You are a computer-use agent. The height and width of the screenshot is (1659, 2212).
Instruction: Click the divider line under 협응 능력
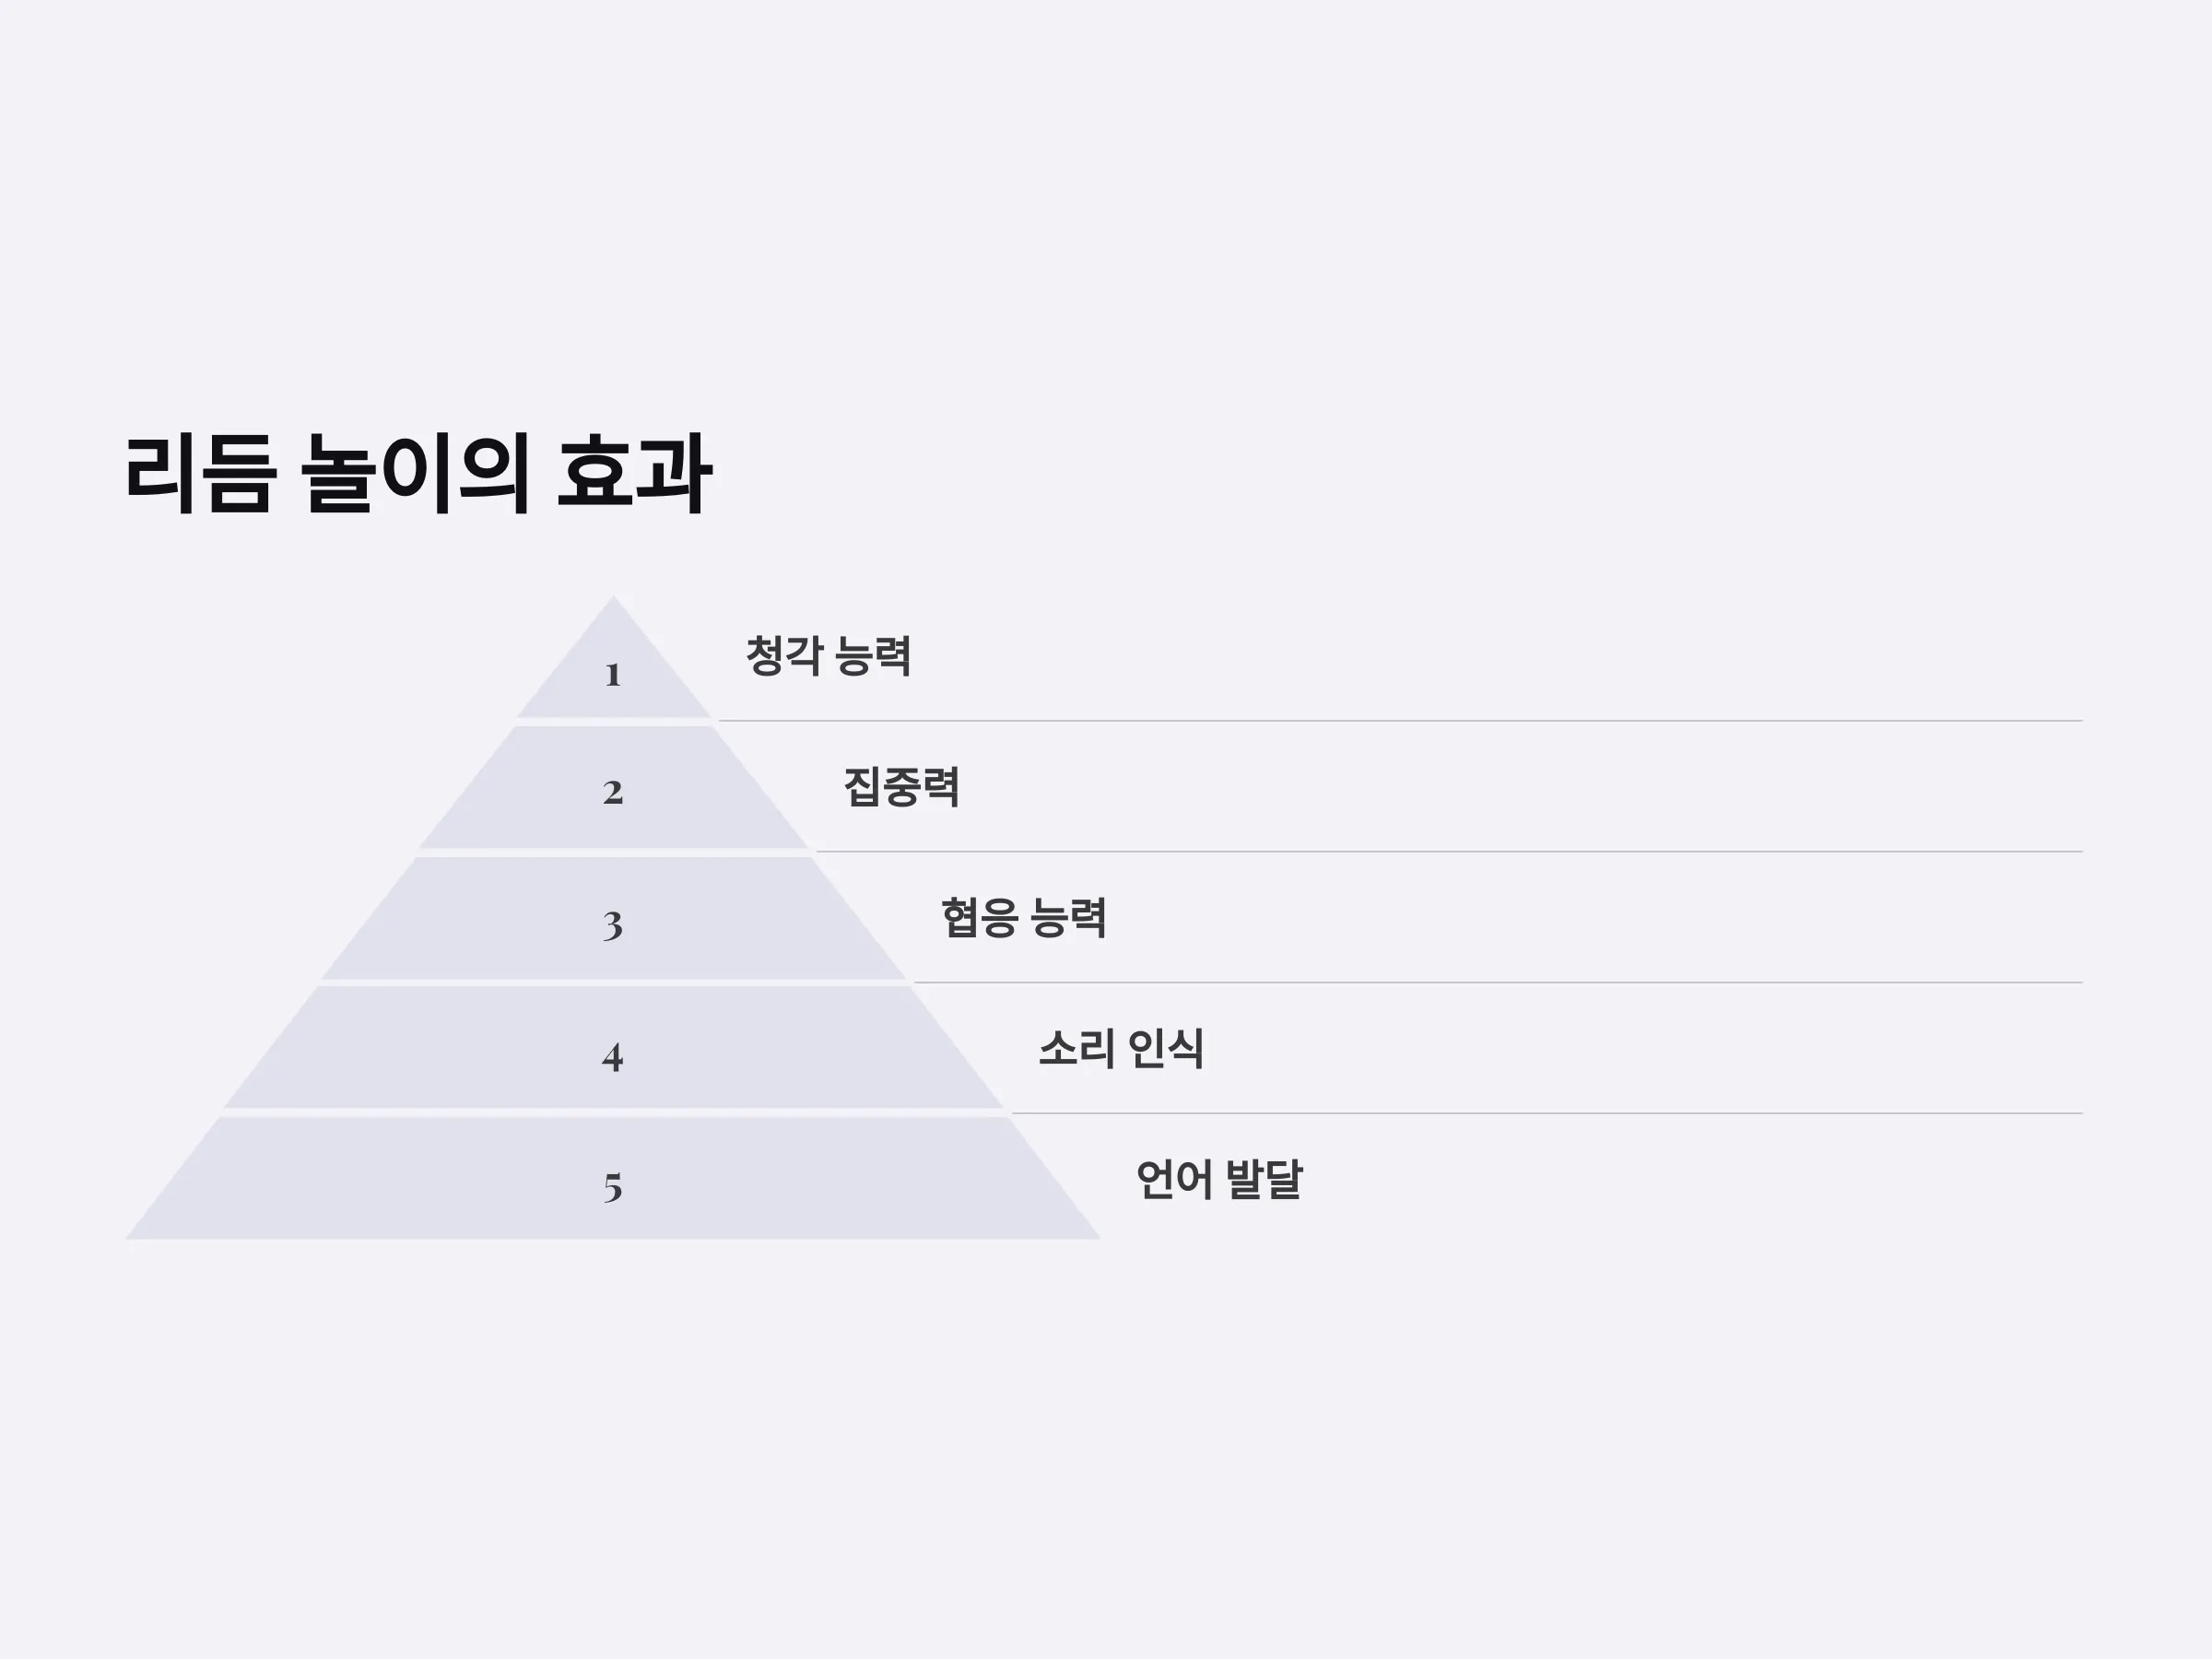[x=1498, y=982]
